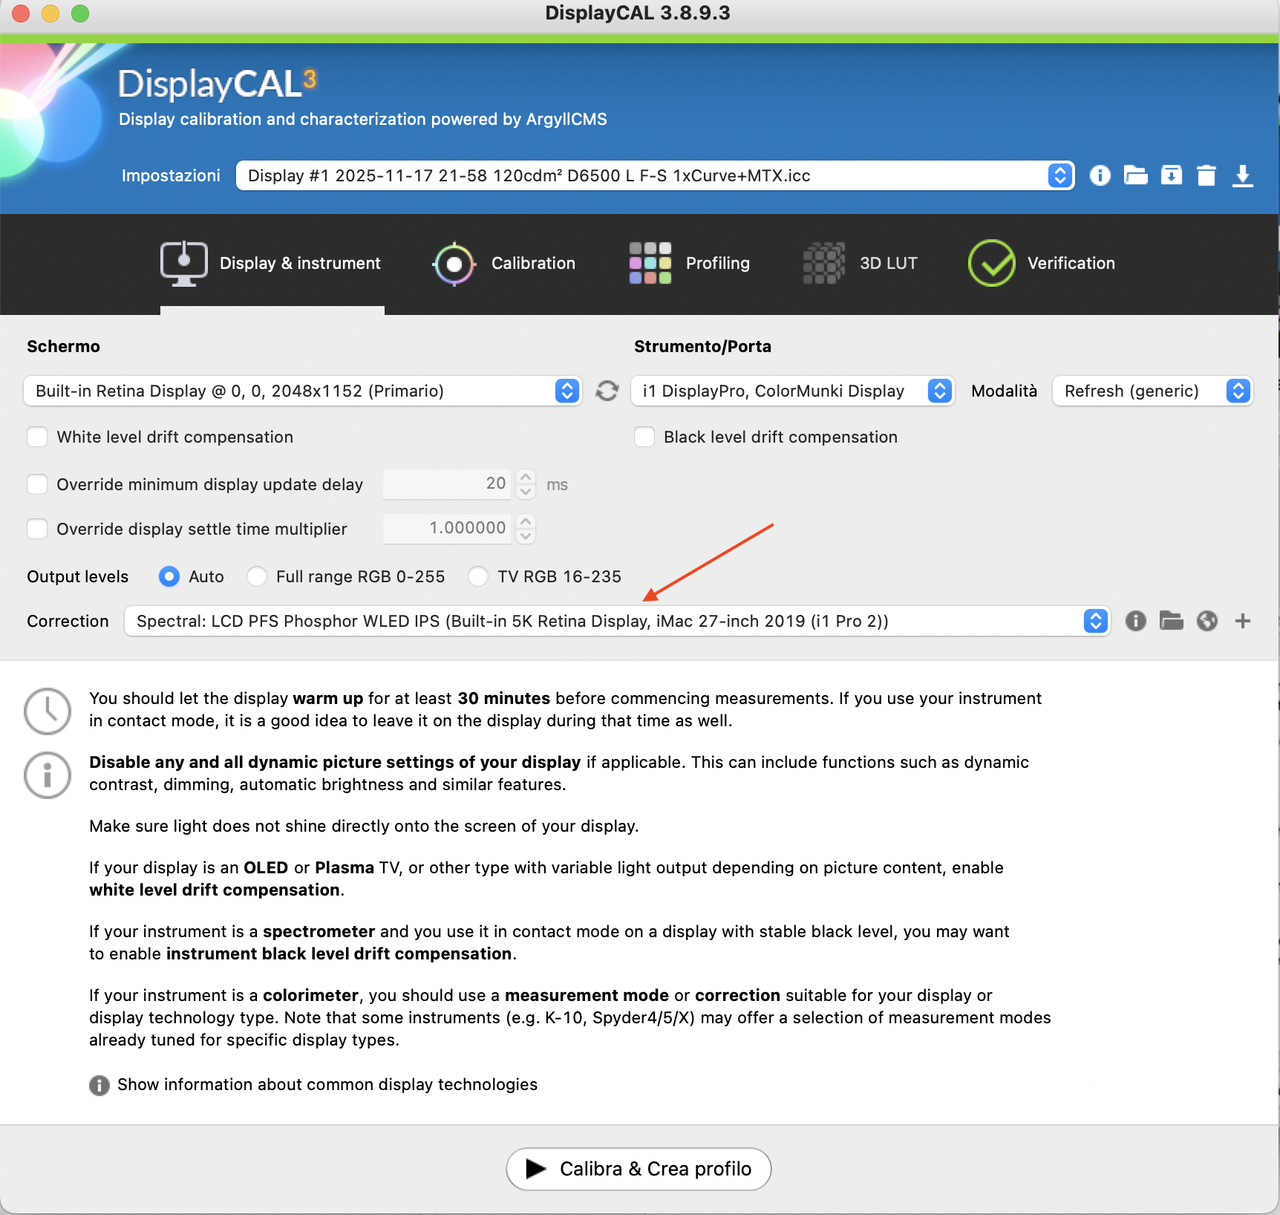Click Calibra & Crea profilo button

click(638, 1169)
